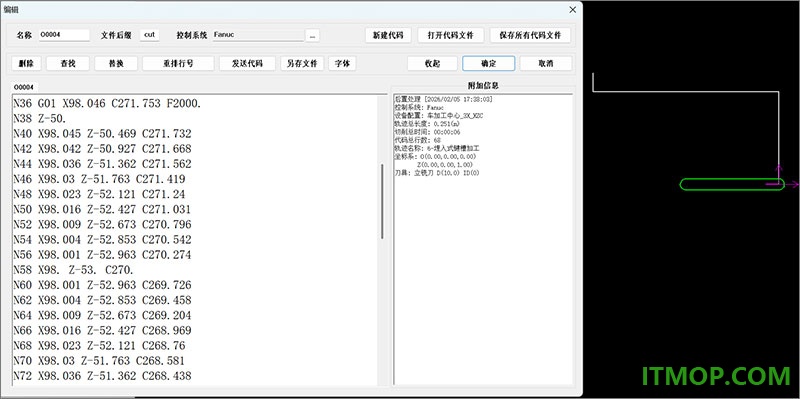The height and width of the screenshot is (399, 800).
Task: Click the green keyway slot toolpath in viewport
Action: (732, 184)
